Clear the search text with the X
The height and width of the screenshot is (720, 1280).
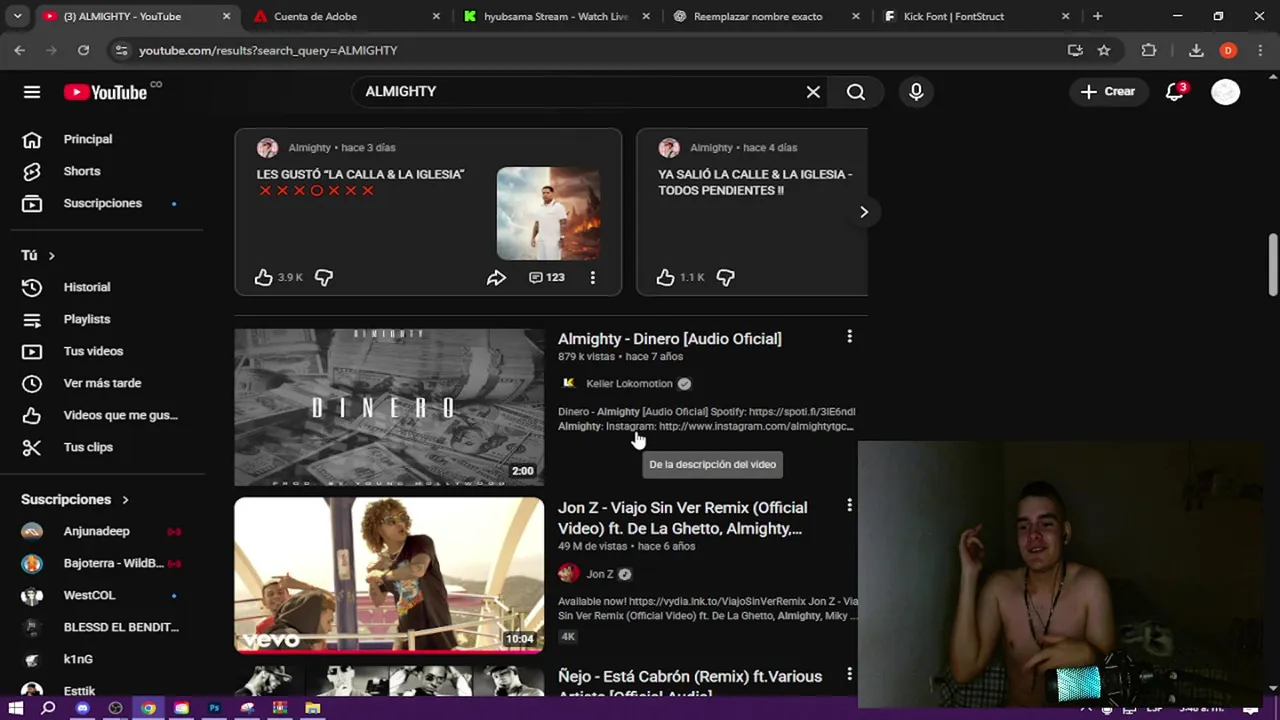(x=813, y=92)
